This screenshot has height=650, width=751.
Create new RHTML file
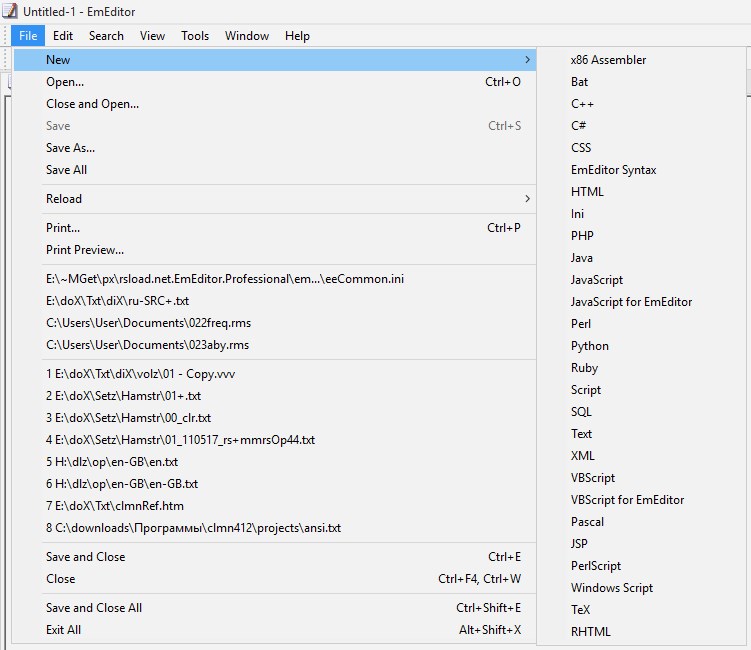click(642, 632)
